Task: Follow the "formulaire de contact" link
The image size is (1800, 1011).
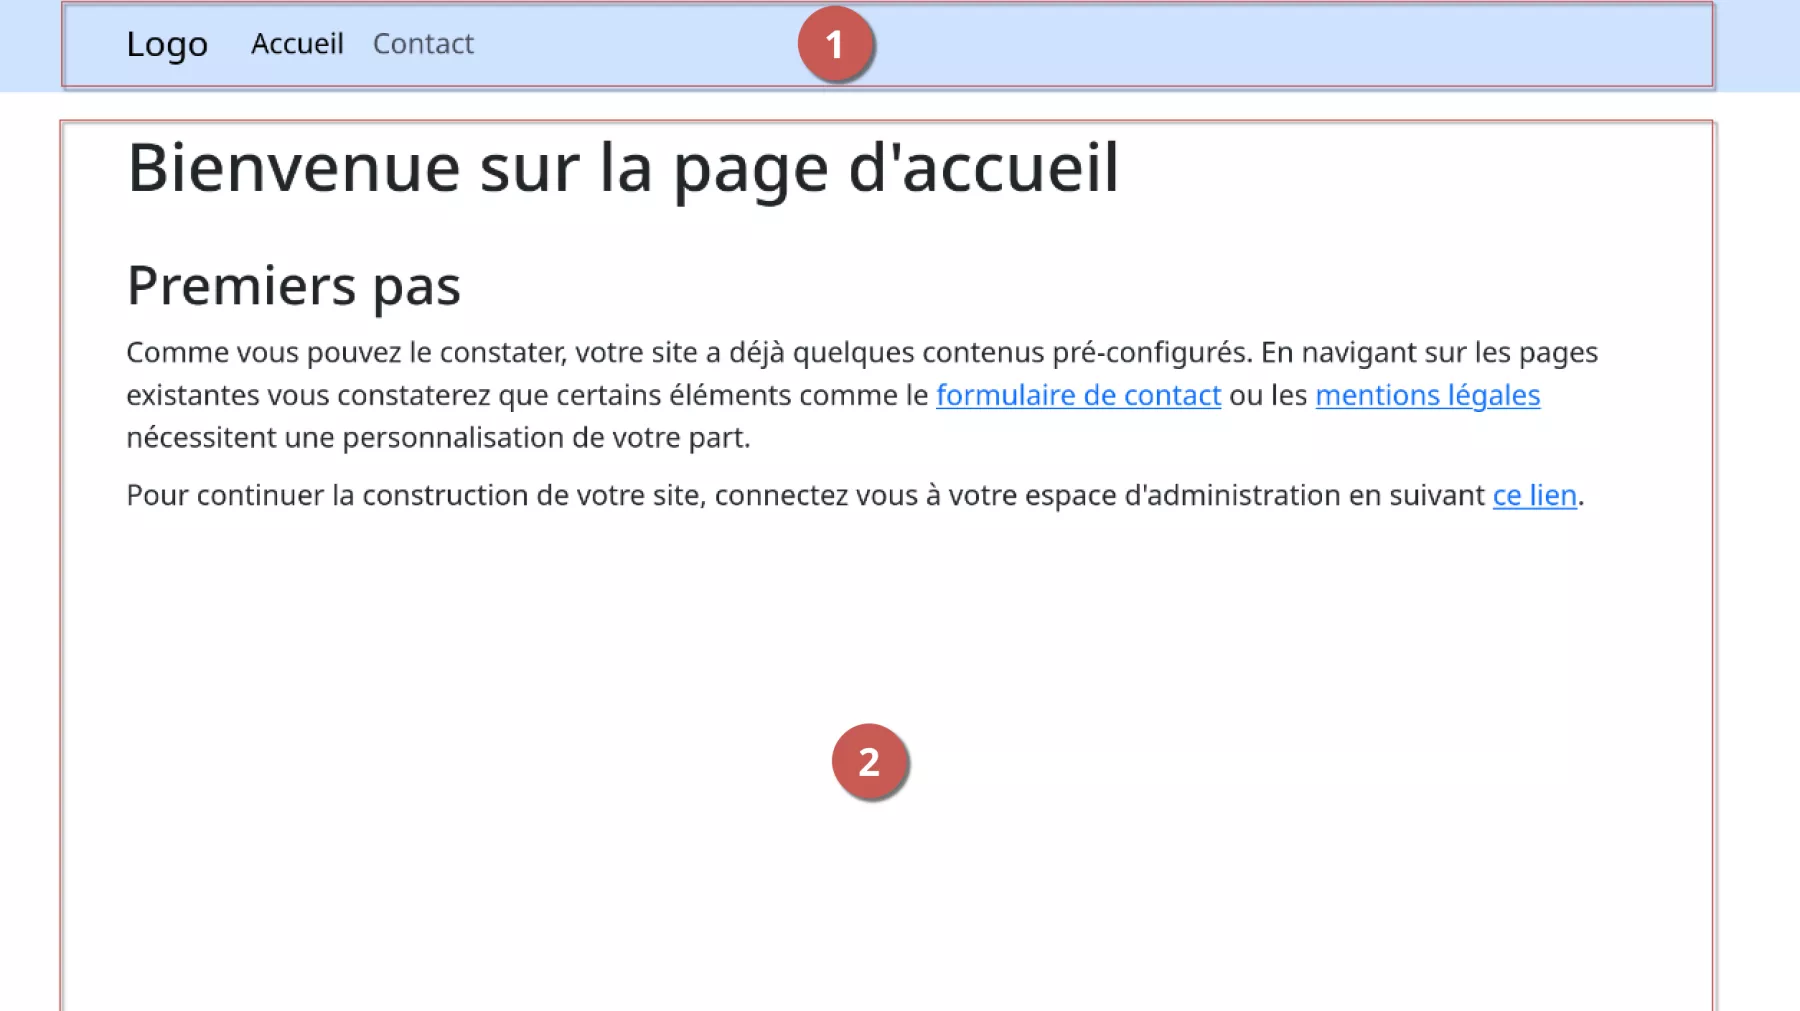Action: tap(1078, 395)
